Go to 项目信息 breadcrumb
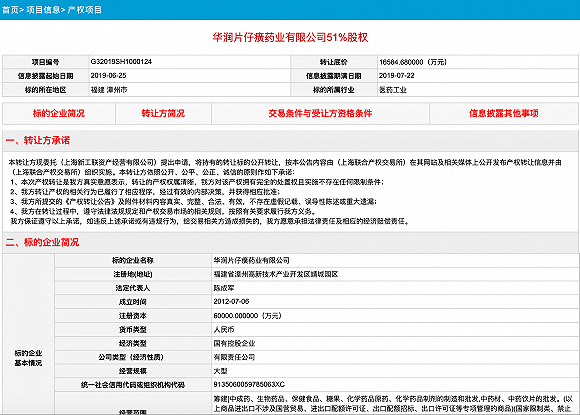Screen dimensions: 580x415 [43, 10]
